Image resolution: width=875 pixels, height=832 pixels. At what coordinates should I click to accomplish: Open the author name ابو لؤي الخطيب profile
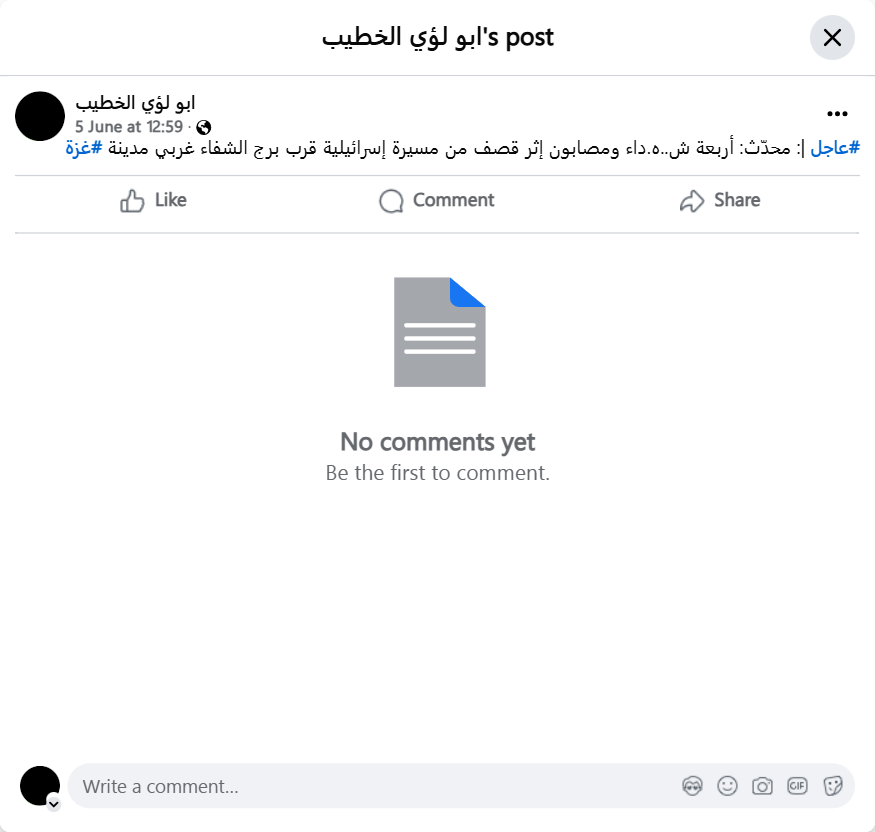pyautogui.click(x=136, y=103)
